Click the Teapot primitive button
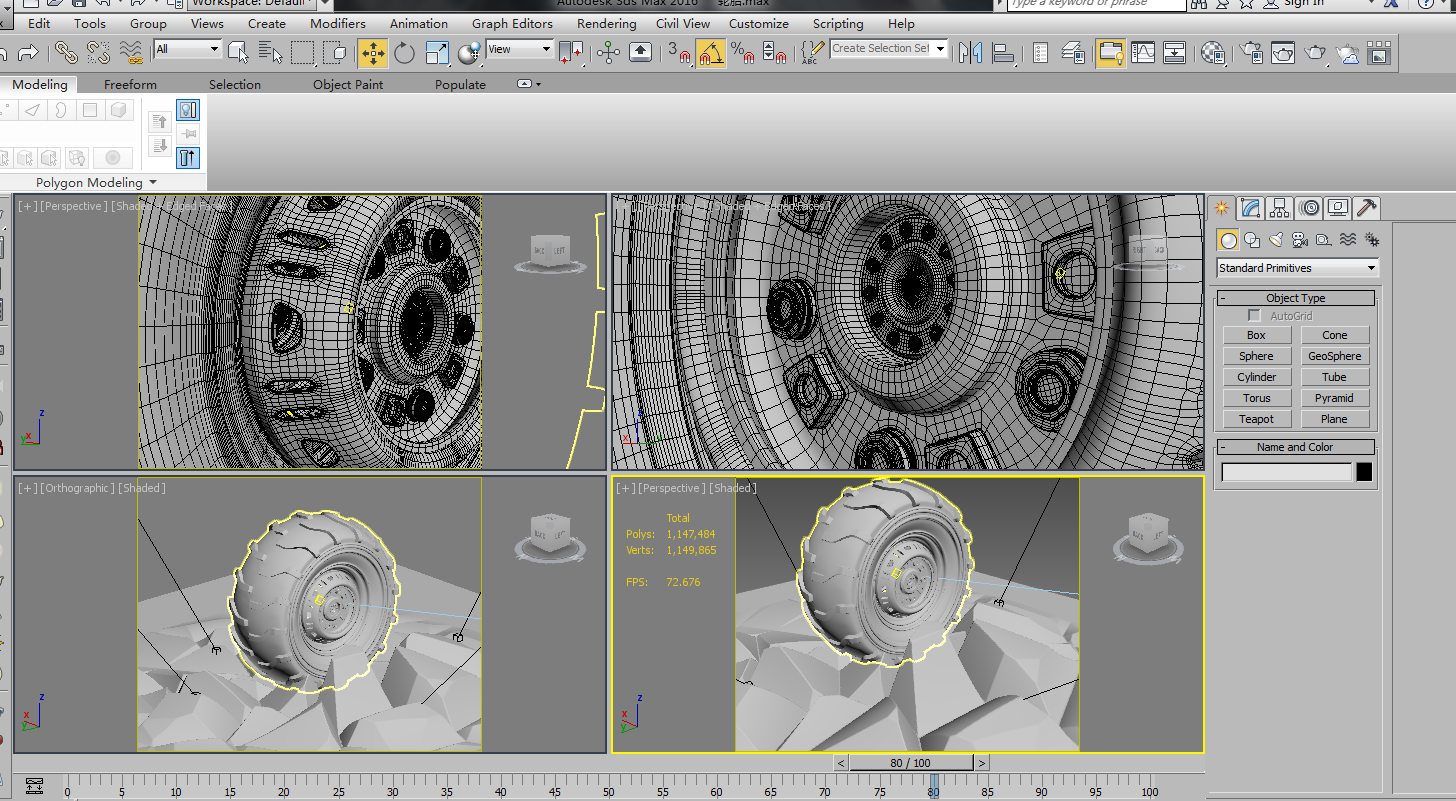The image size is (1456, 801). [x=1256, y=419]
